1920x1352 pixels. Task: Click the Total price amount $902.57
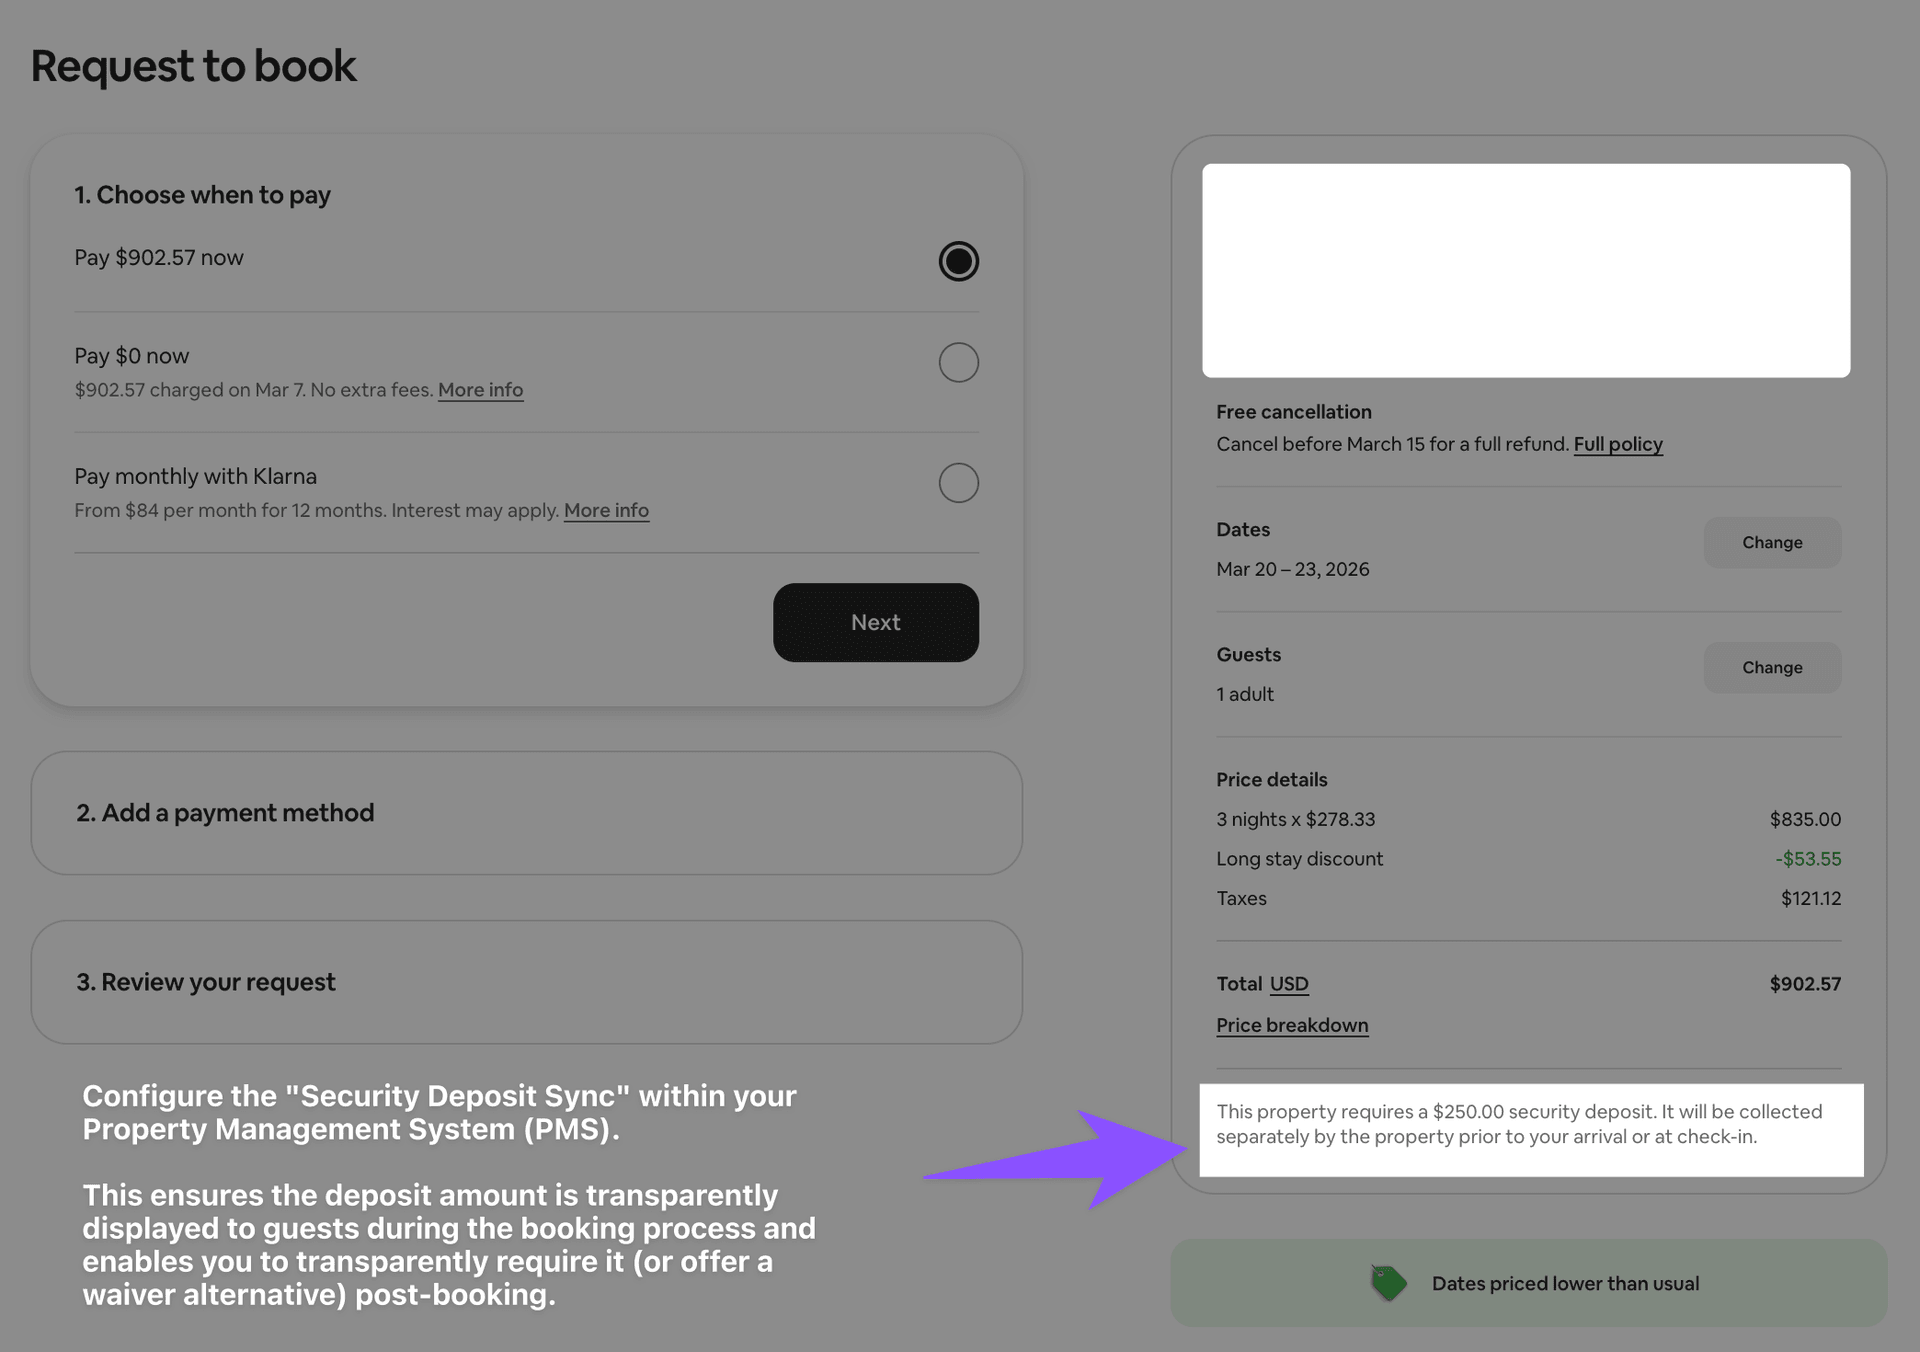coord(1804,984)
